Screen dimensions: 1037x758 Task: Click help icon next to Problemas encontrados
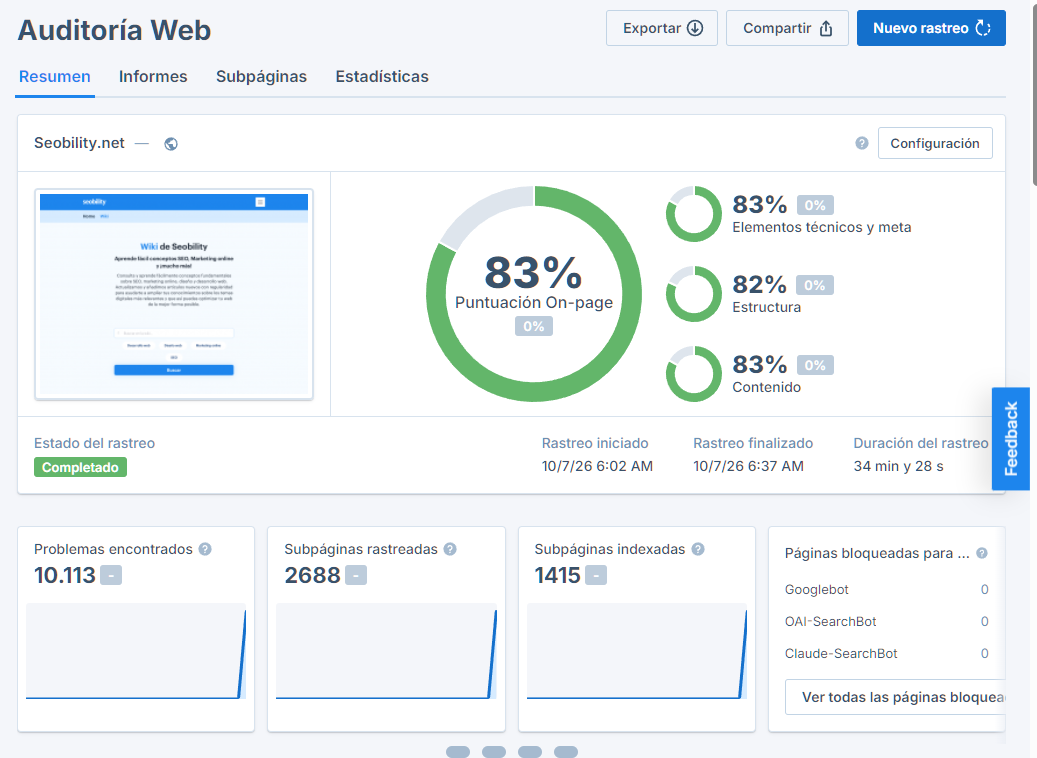pos(205,549)
